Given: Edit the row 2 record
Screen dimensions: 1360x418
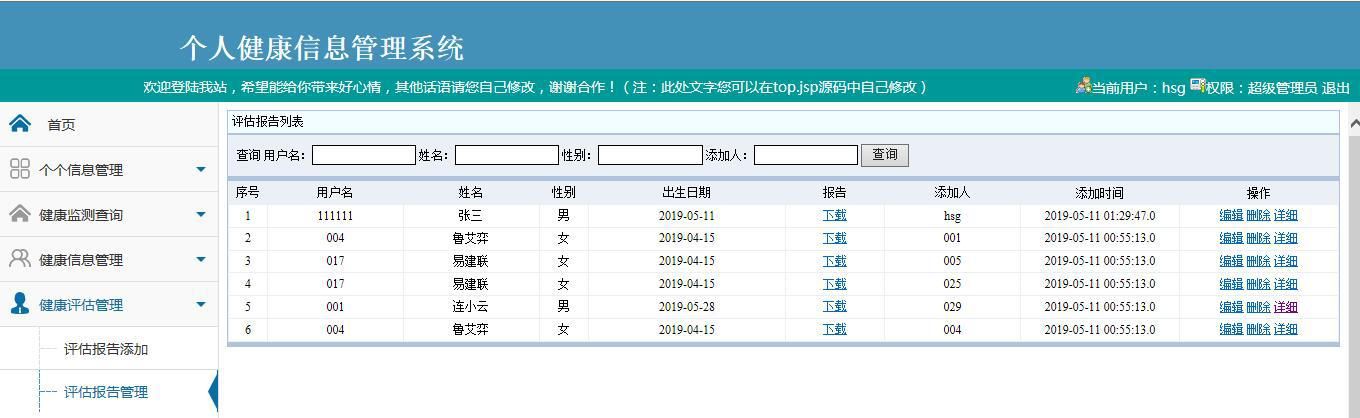Looking at the screenshot, I should click(x=1231, y=238).
